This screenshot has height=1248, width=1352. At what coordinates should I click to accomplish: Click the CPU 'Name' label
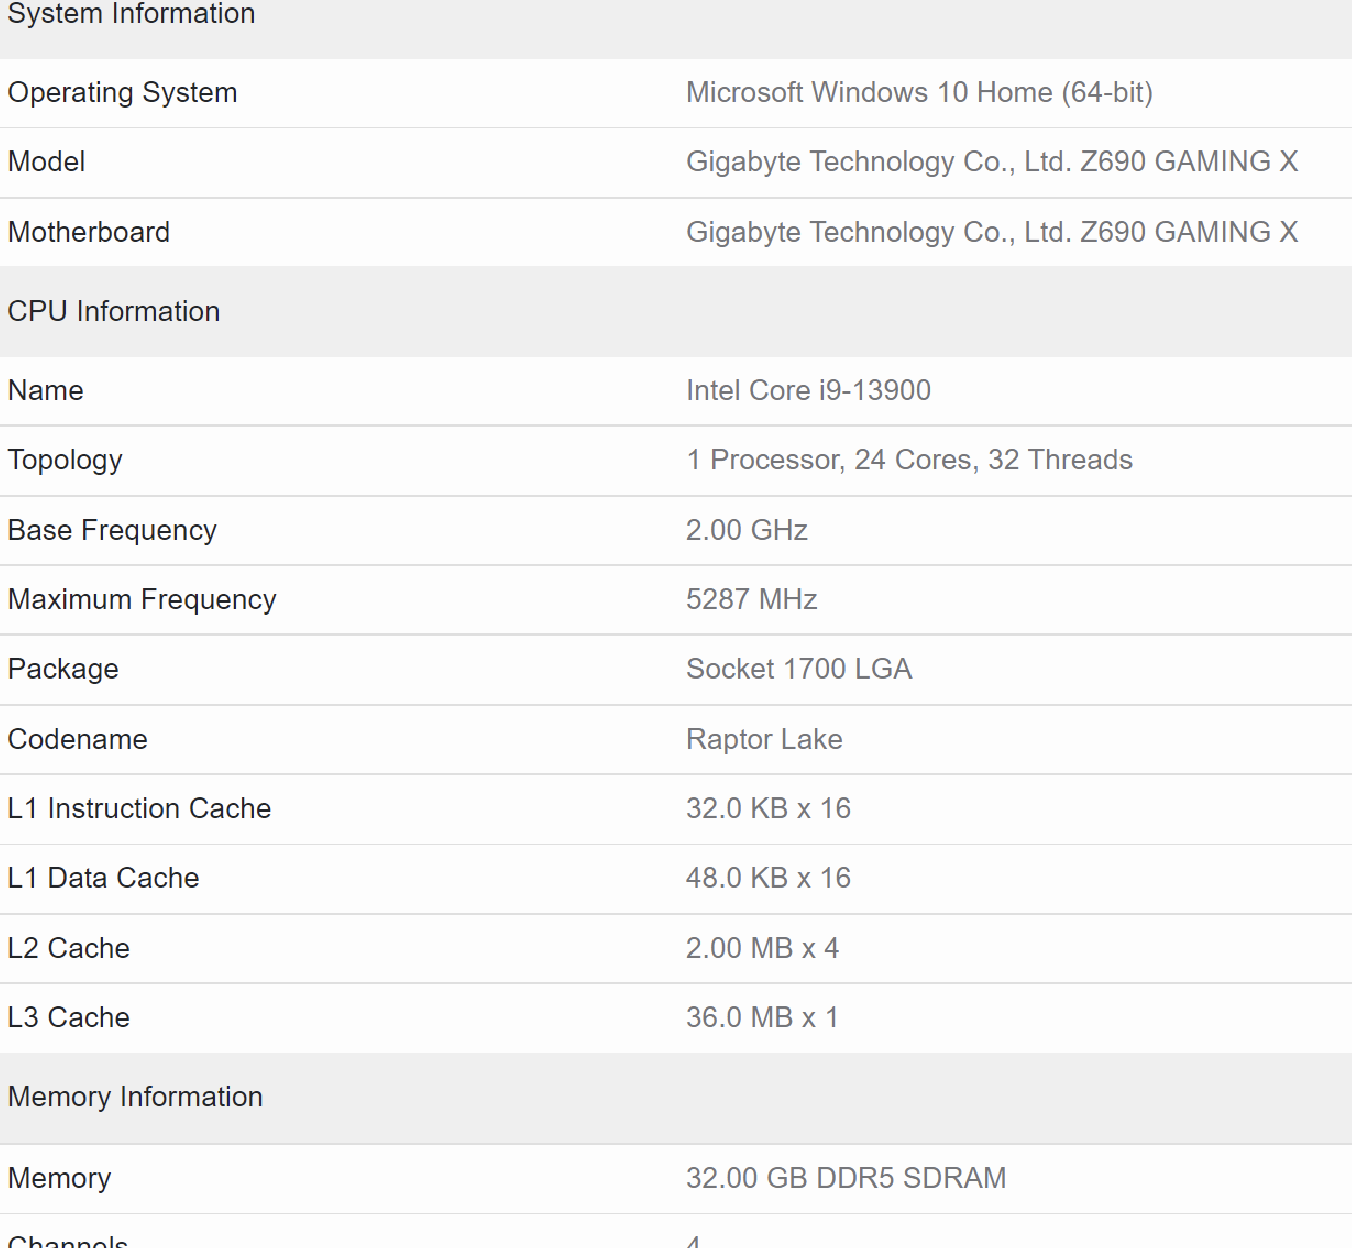(x=45, y=390)
